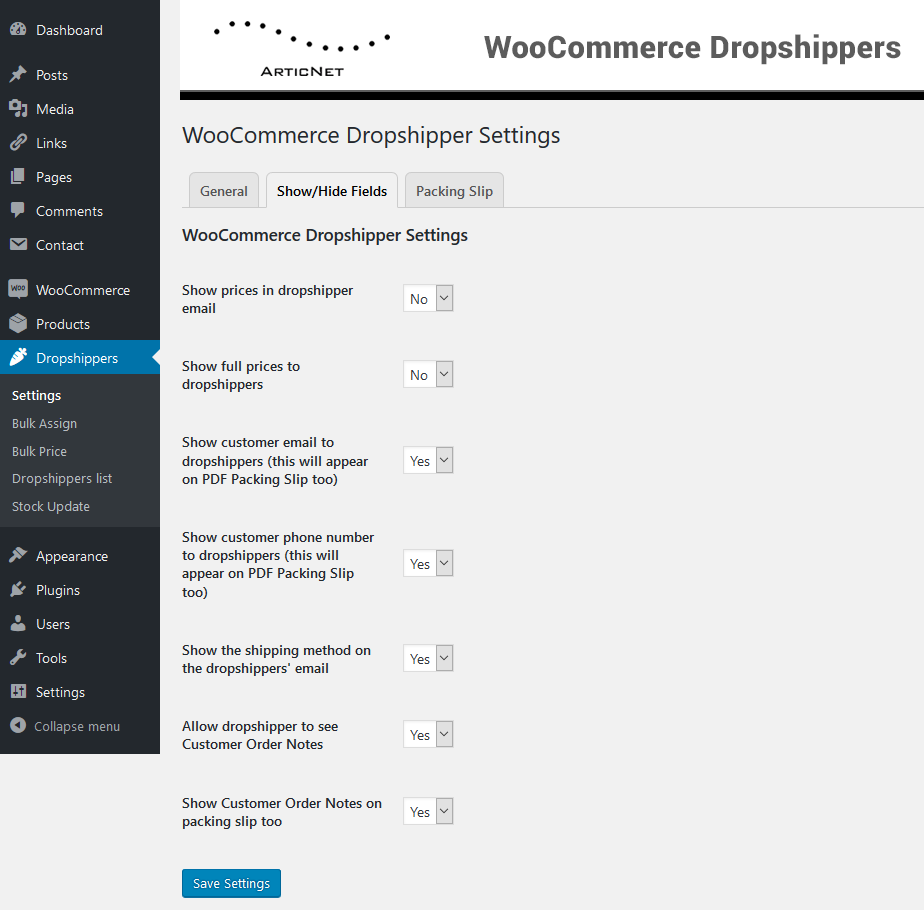Click the Dropshippers carrot icon
Image resolution: width=924 pixels, height=910 pixels.
[x=18, y=357]
